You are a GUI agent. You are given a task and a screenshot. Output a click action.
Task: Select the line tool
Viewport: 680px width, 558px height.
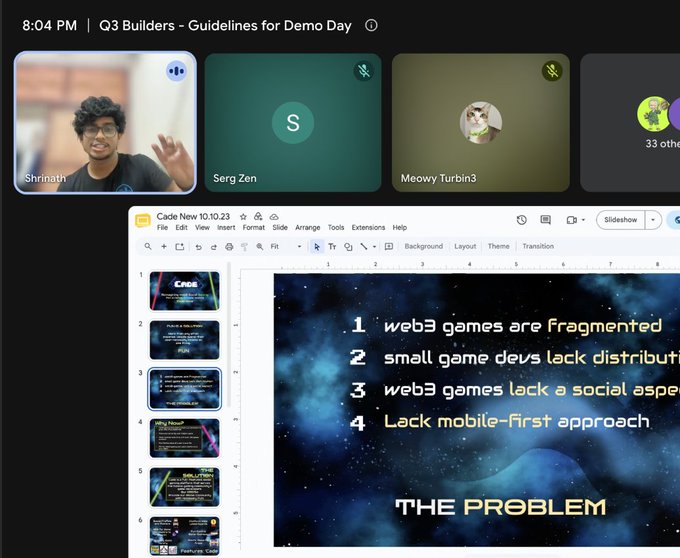pyautogui.click(x=363, y=246)
